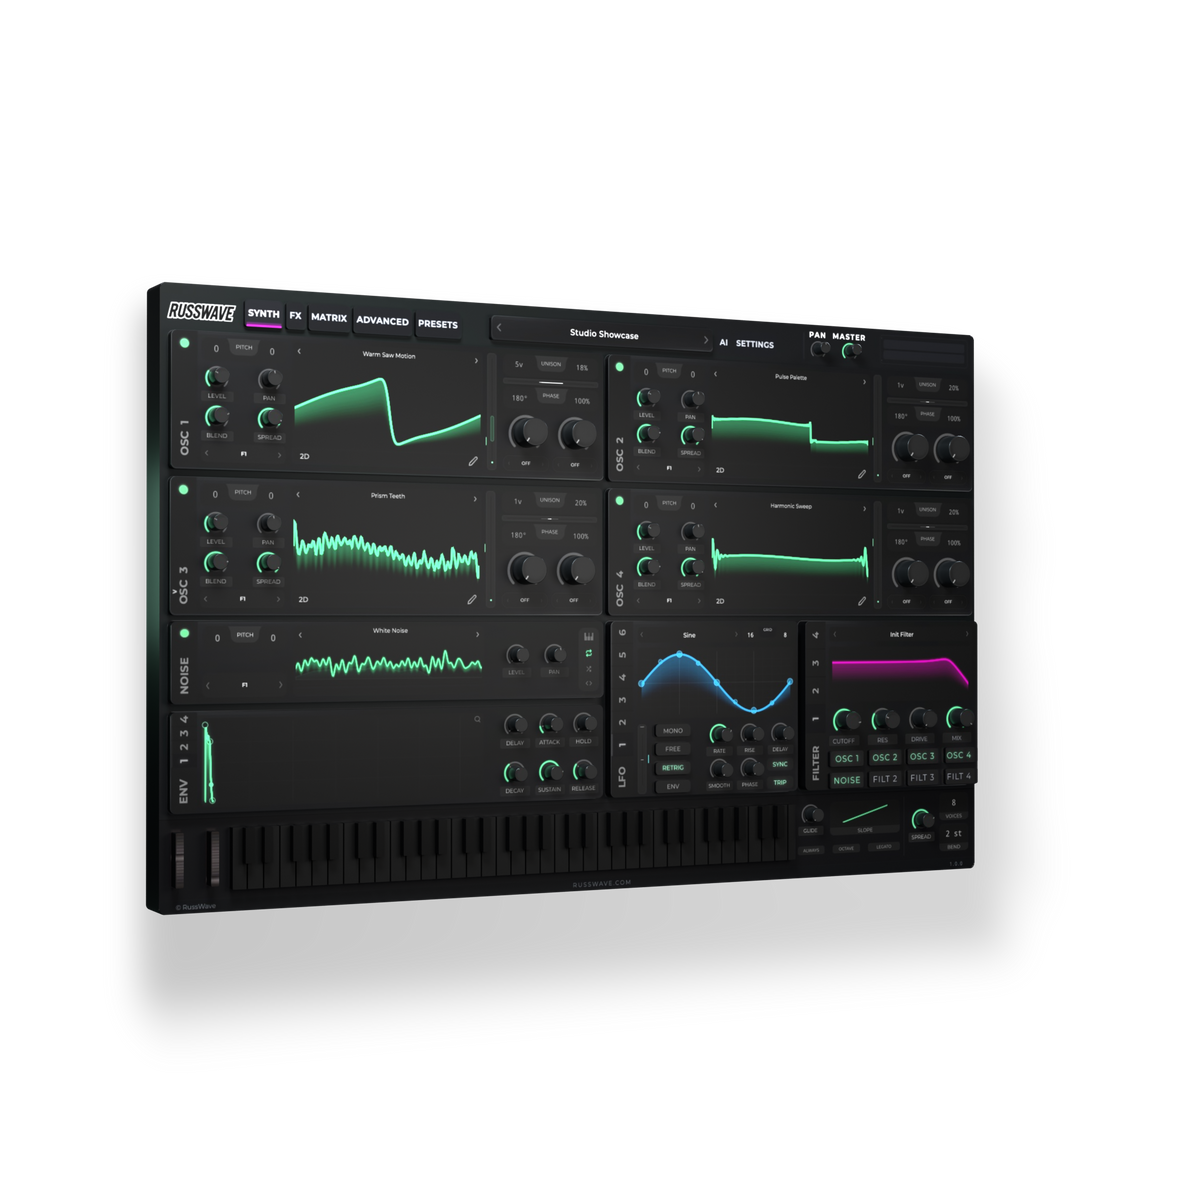Toggle OSC 1 power on/off
This screenshot has width=1200, height=1200.
pos(185,343)
